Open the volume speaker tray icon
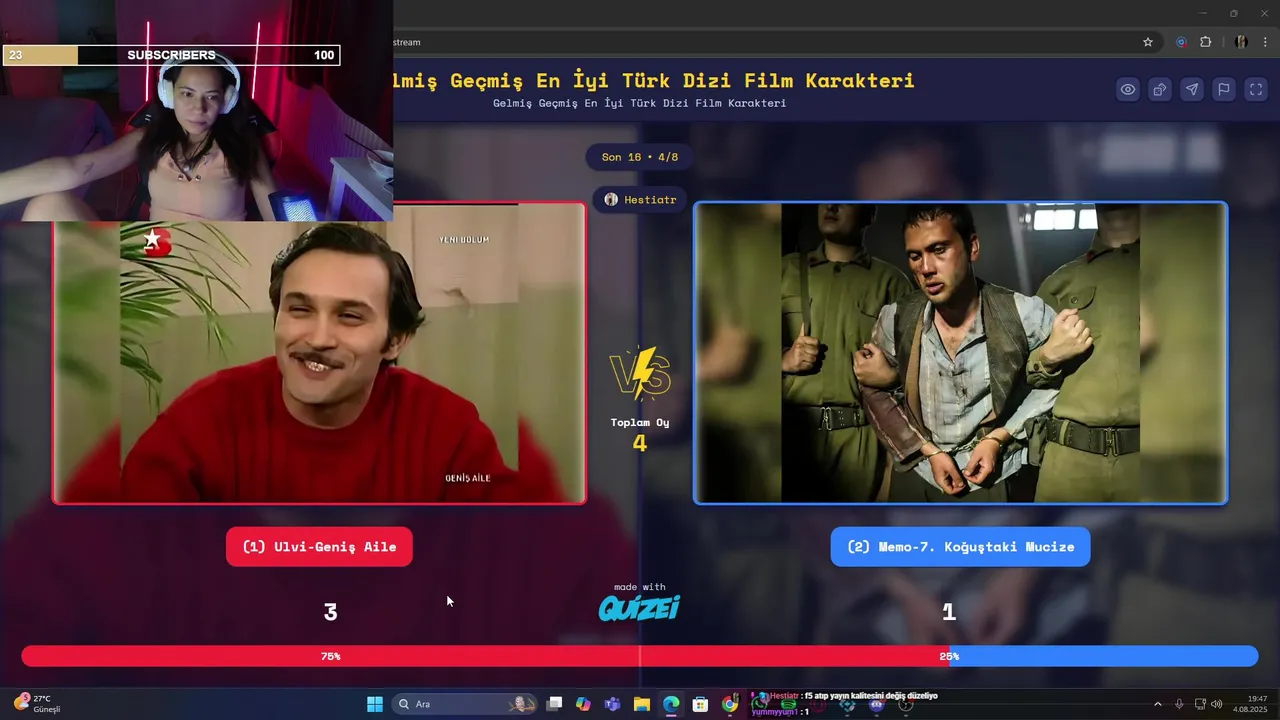The width and height of the screenshot is (1280, 720). tap(1217, 704)
